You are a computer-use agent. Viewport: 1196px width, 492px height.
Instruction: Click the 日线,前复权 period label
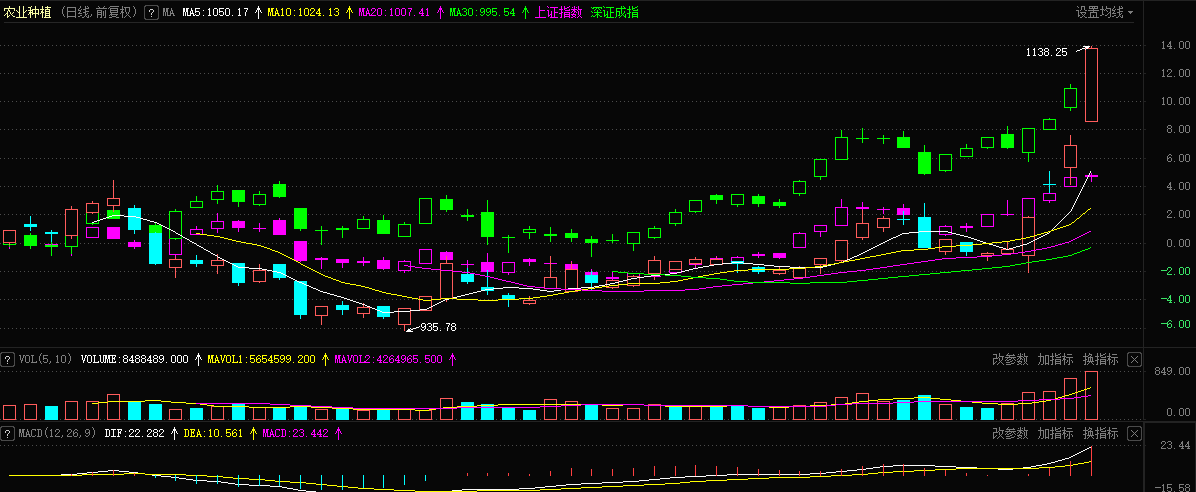pos(99,13)
